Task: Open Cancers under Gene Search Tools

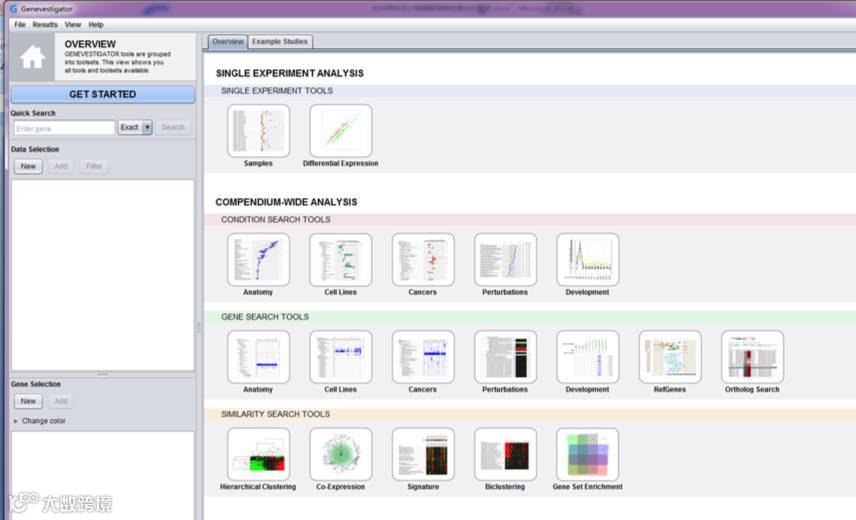Action: pyautogui.click(x=423, y=357)
